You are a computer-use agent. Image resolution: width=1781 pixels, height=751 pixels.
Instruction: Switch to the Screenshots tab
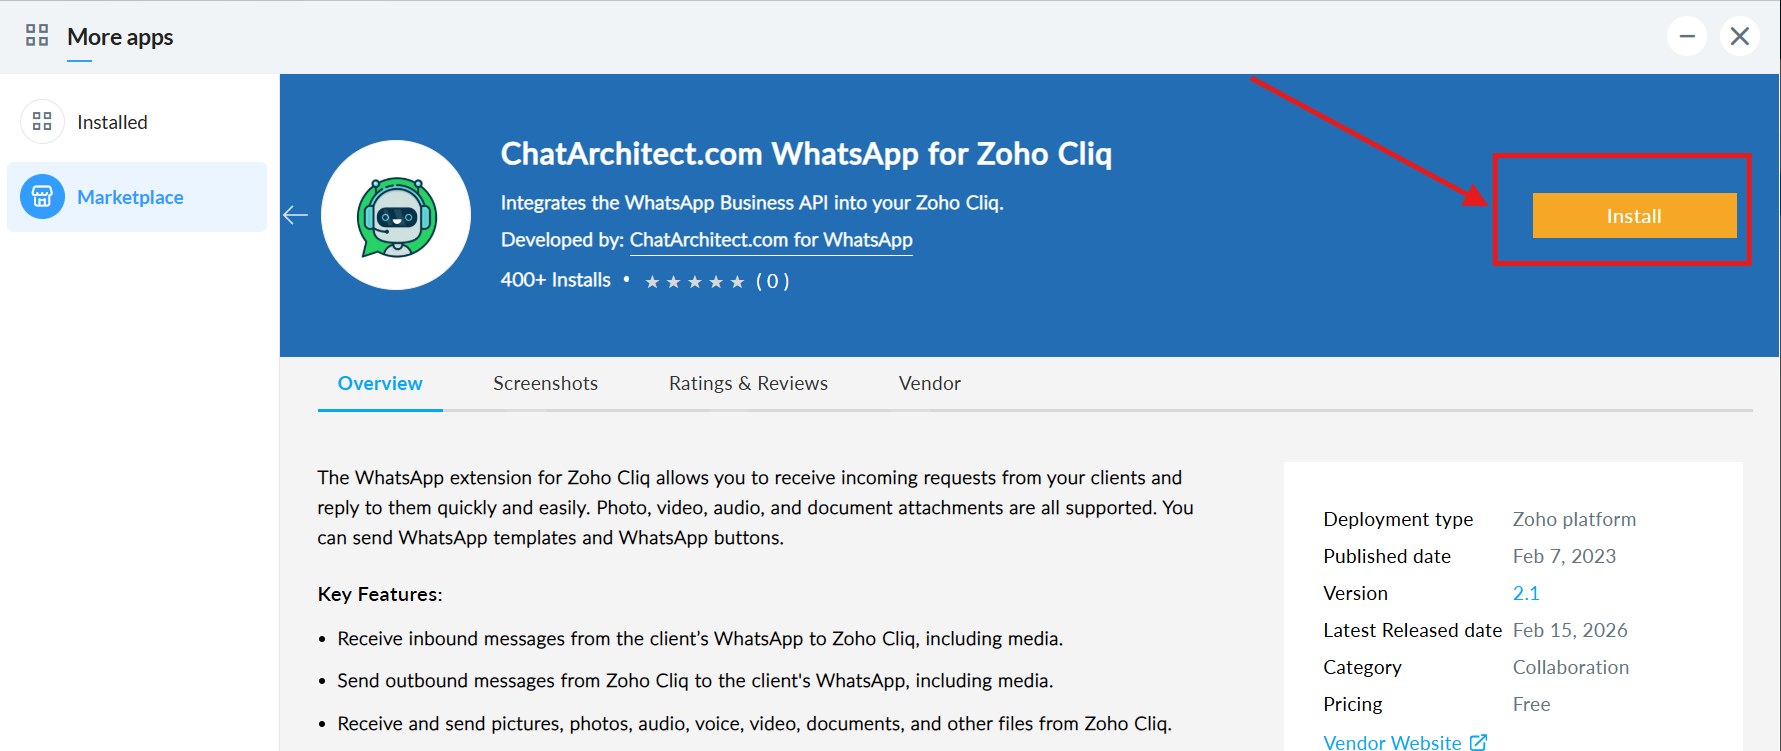(x=545, y=383)
